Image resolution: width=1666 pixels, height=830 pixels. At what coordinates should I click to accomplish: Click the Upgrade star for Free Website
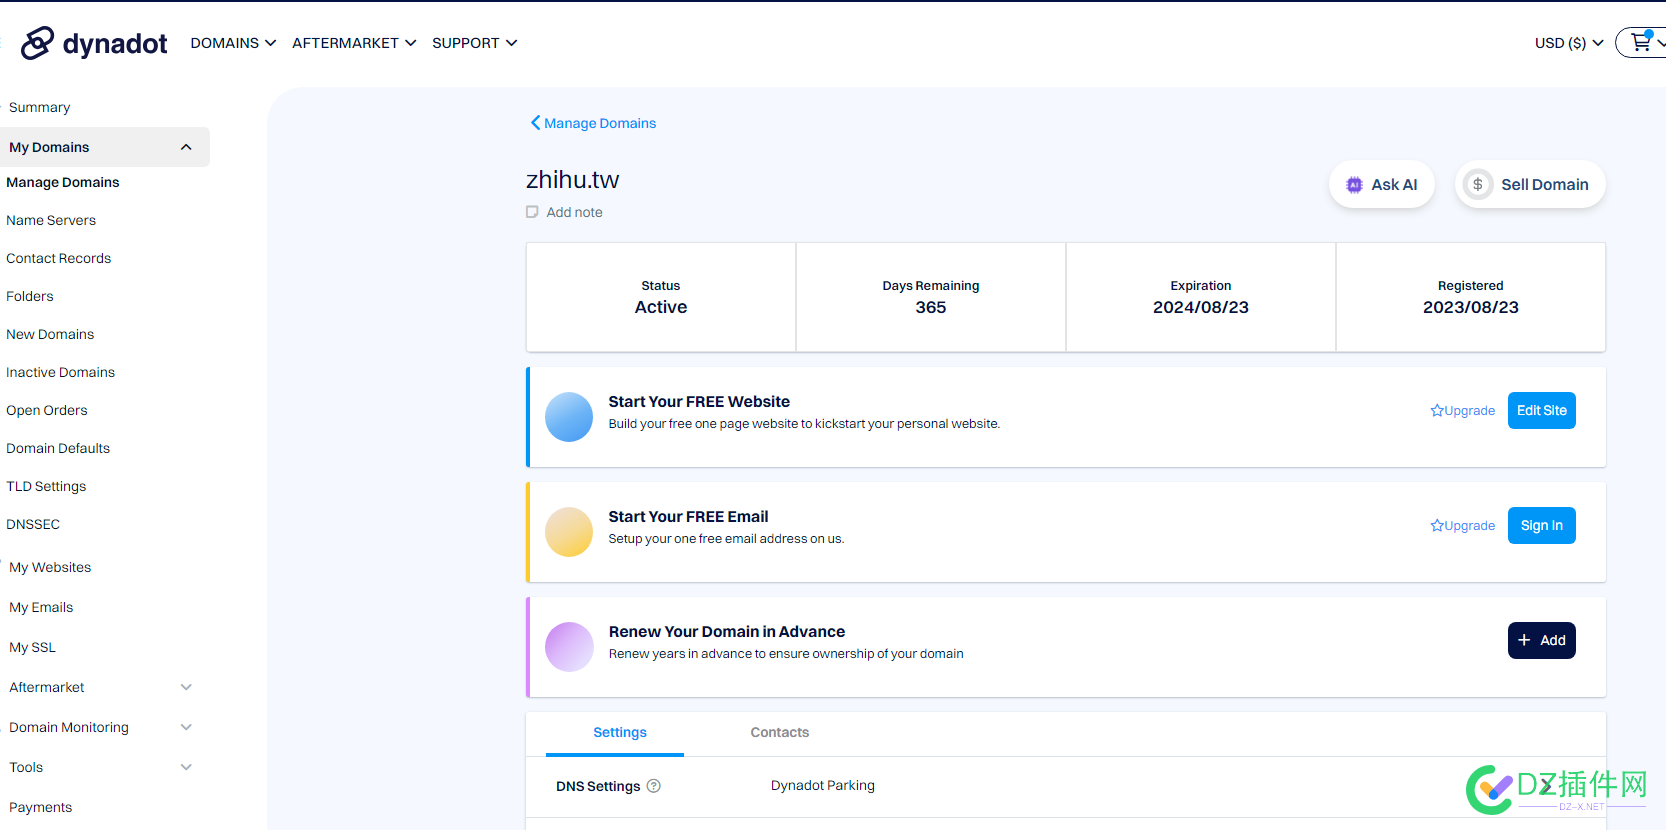(1437, 410)
